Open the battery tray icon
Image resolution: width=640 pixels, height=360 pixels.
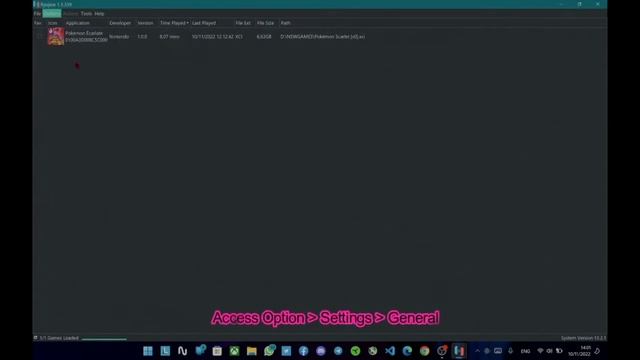(x=559, y=351)
